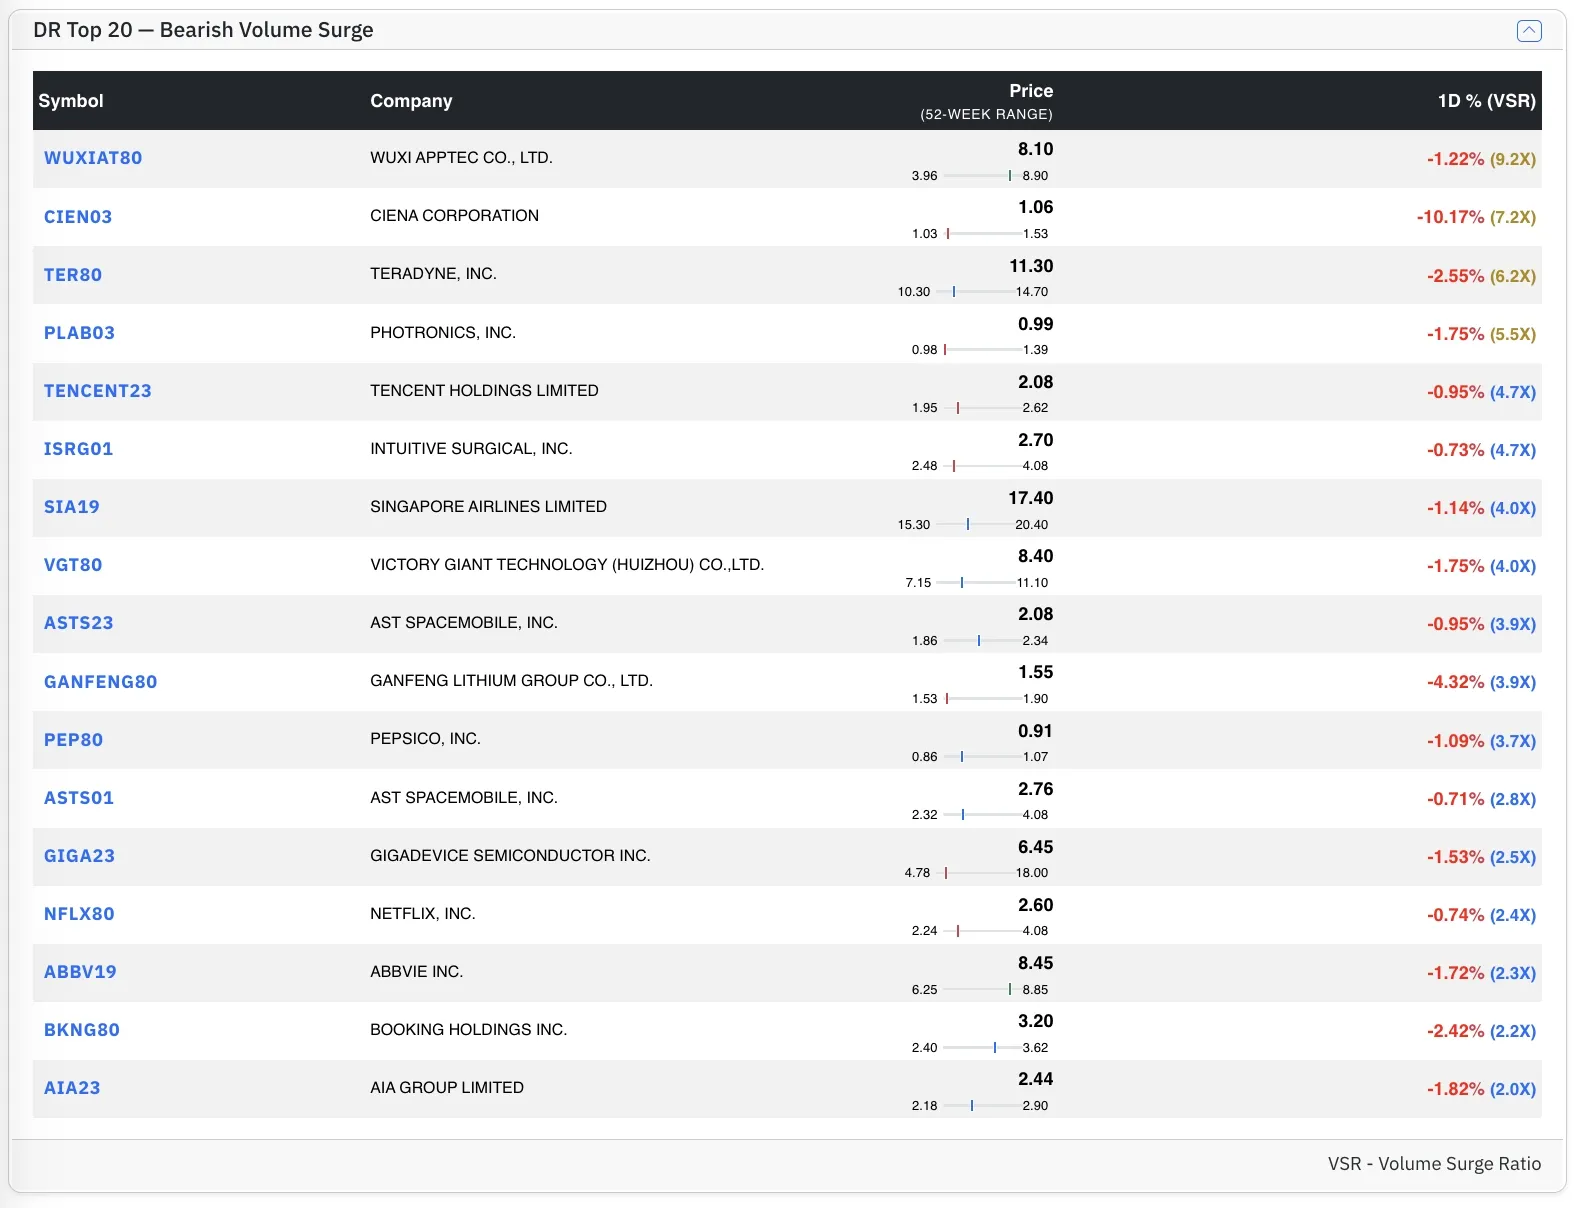Click PEPSICO, INC. company name
Viewport: 1576px width, 1208px height.
425,739
